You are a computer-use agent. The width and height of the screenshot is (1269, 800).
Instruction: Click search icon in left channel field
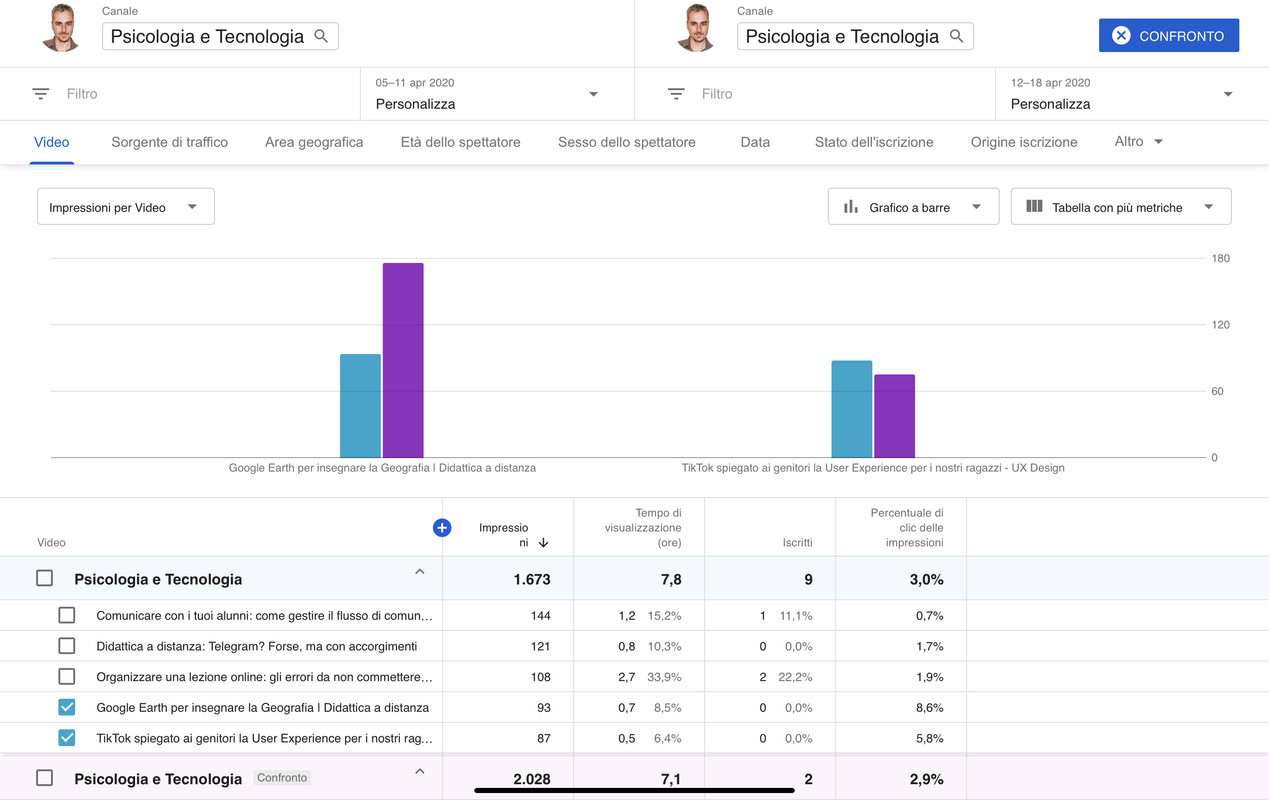[x=321, y=36]
